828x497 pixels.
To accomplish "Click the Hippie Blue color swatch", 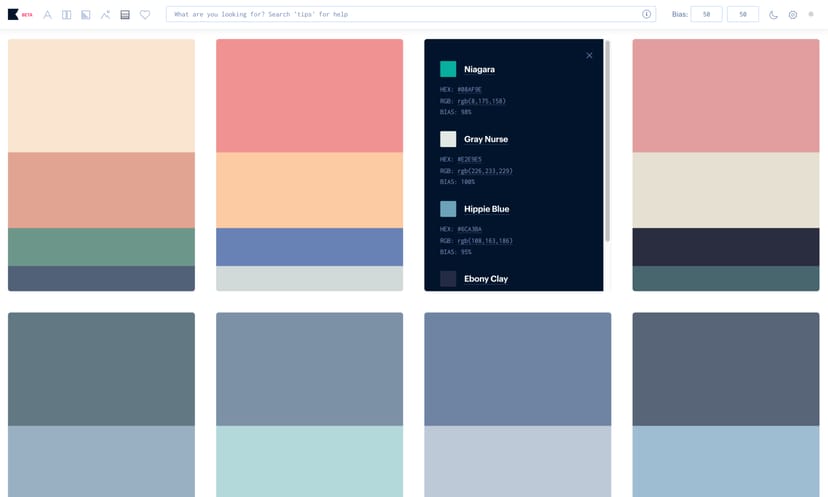I will tap(448, 209).
